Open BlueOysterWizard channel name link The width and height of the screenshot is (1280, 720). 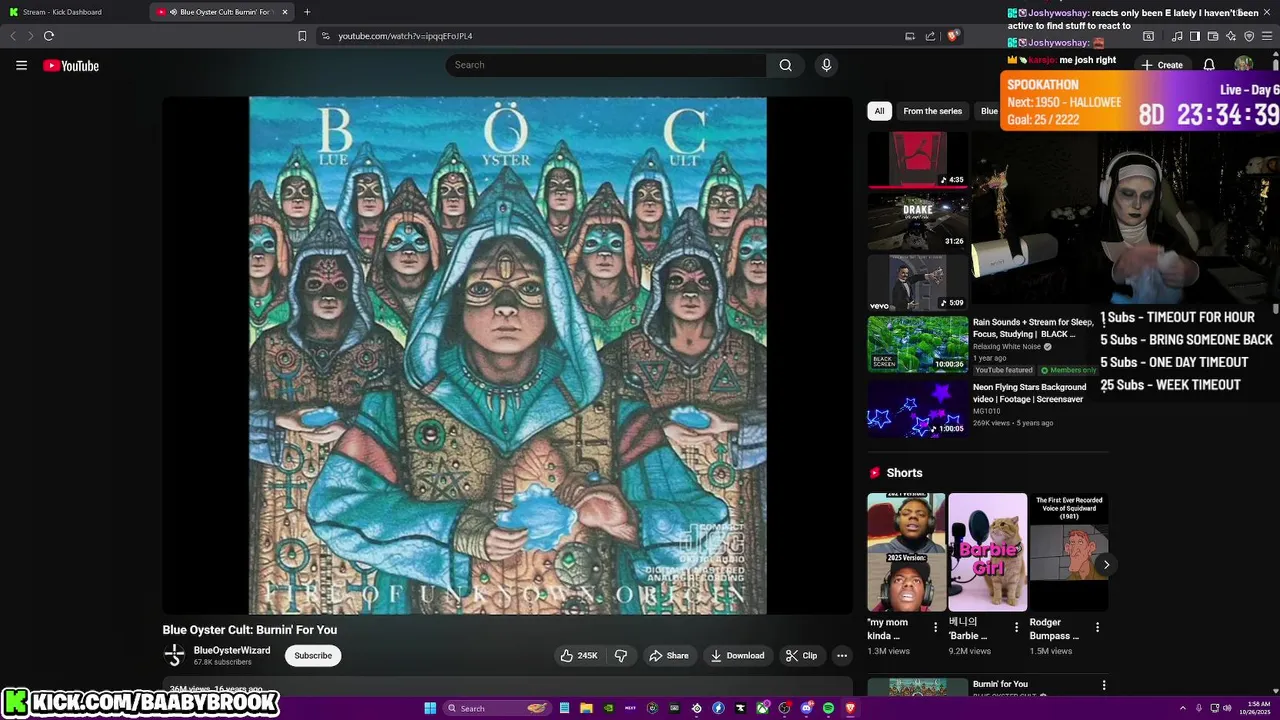pyautogui.click(x=232, y=650)
